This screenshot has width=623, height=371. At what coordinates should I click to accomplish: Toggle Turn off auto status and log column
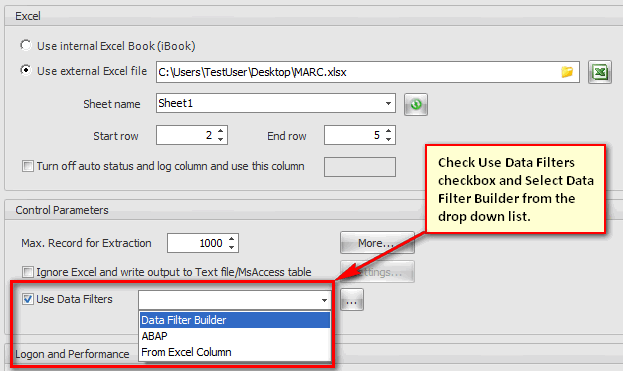tap(28, 166)
